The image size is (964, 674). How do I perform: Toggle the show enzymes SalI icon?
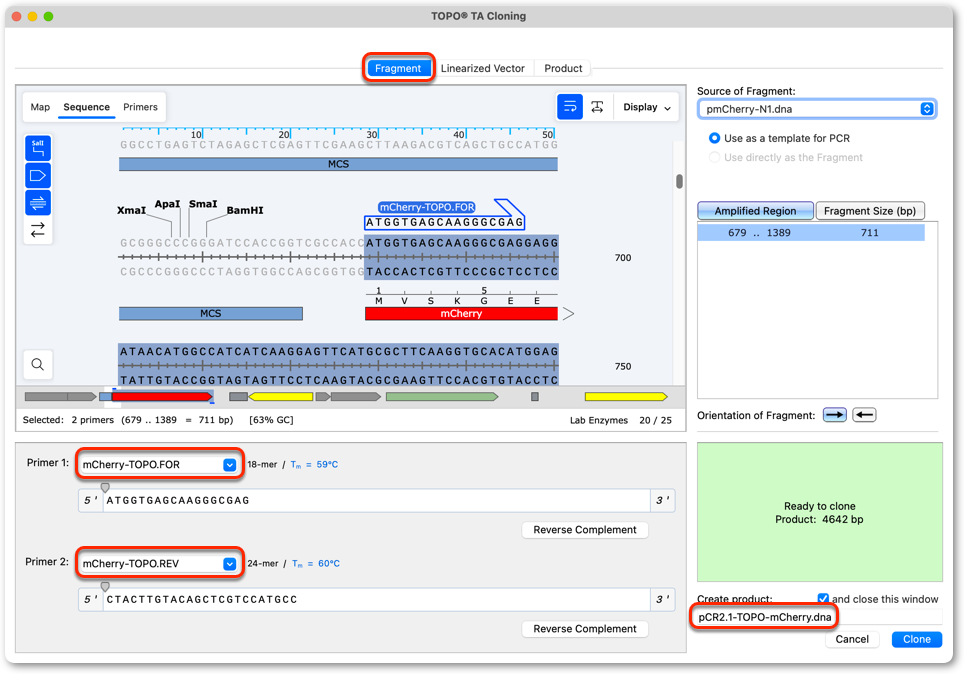[x=38, y=148]
